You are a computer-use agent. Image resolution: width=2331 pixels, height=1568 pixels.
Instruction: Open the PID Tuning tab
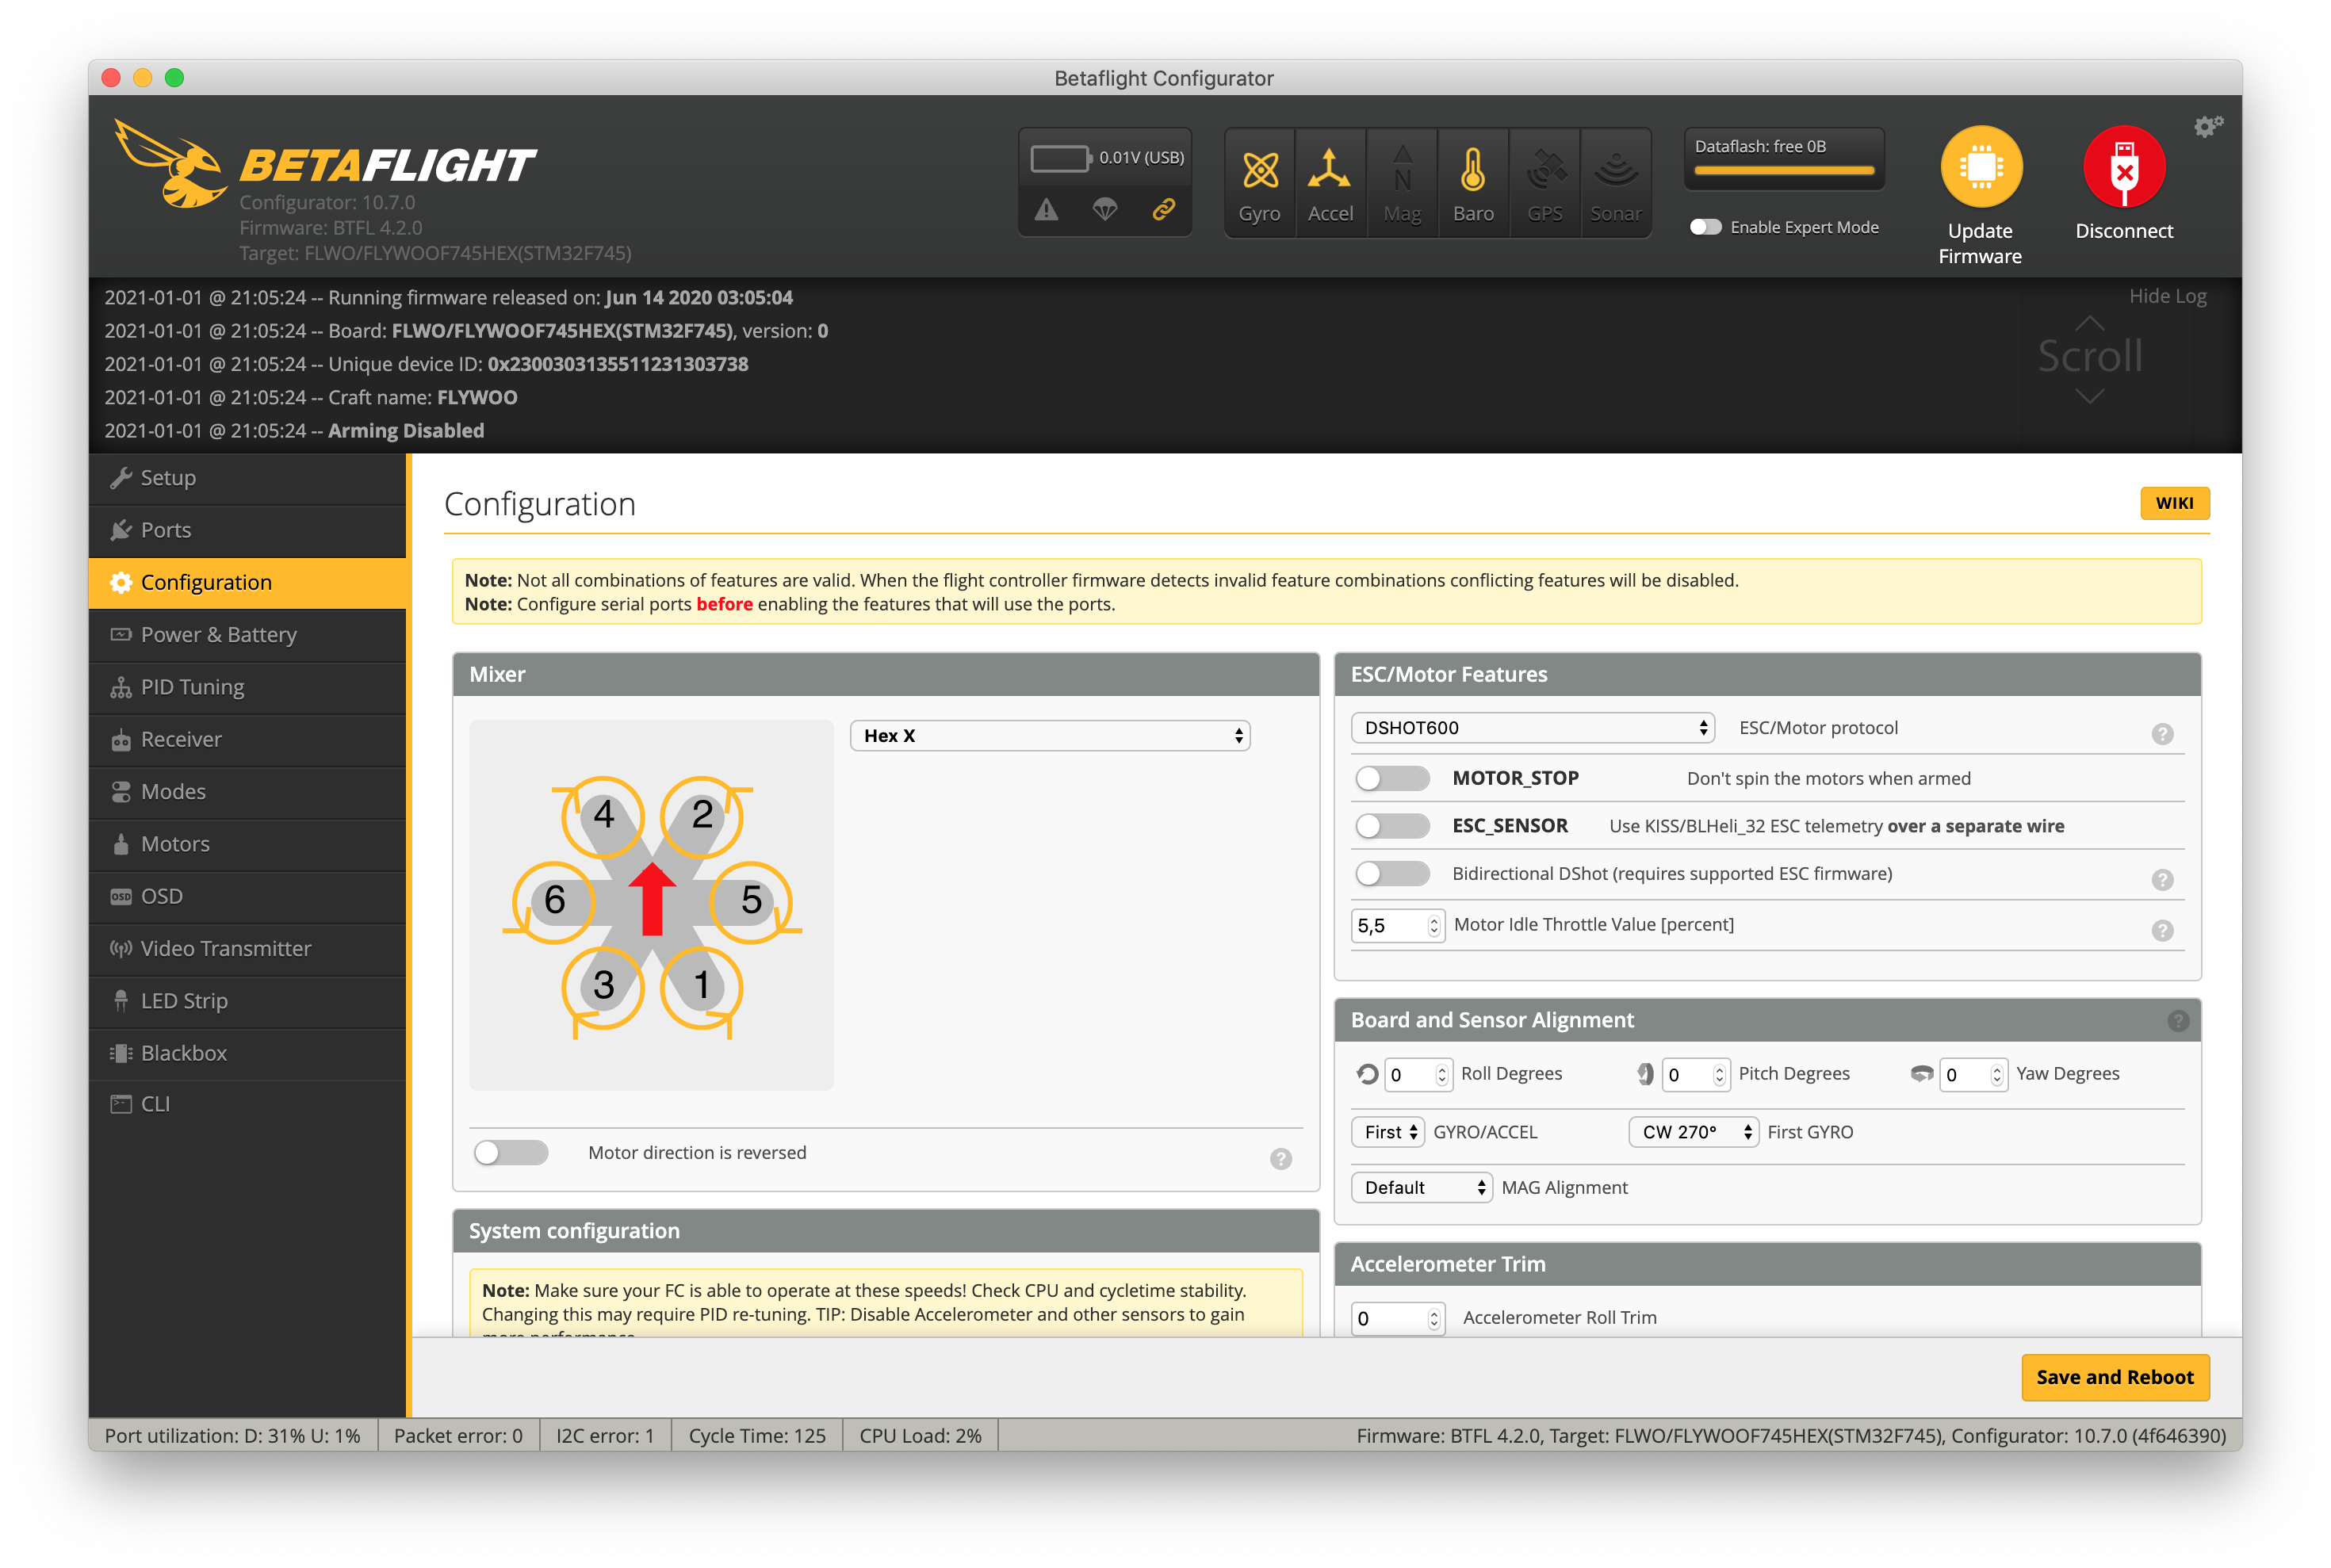pyautogui.click(x=247, y=687)
